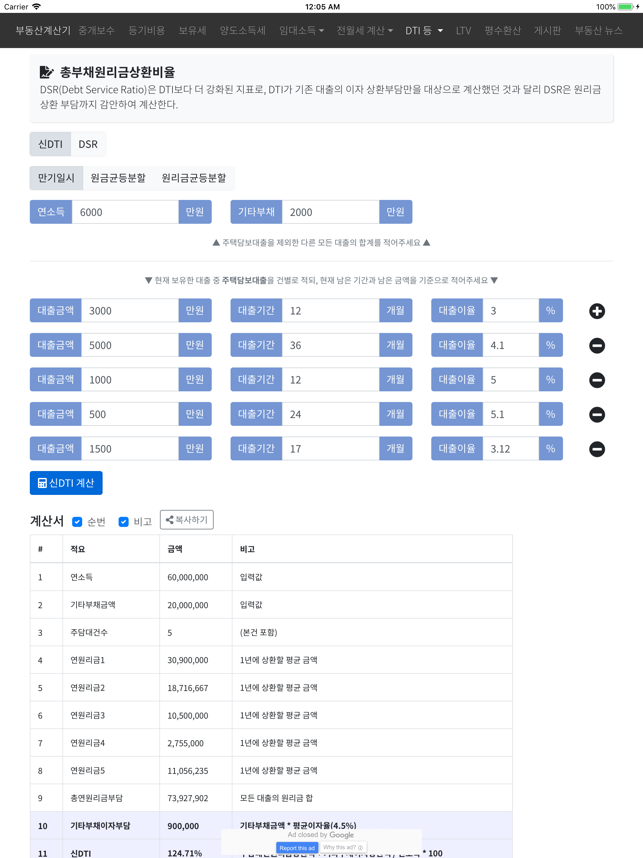Click the 복사하기 share button

pos(187,520)
